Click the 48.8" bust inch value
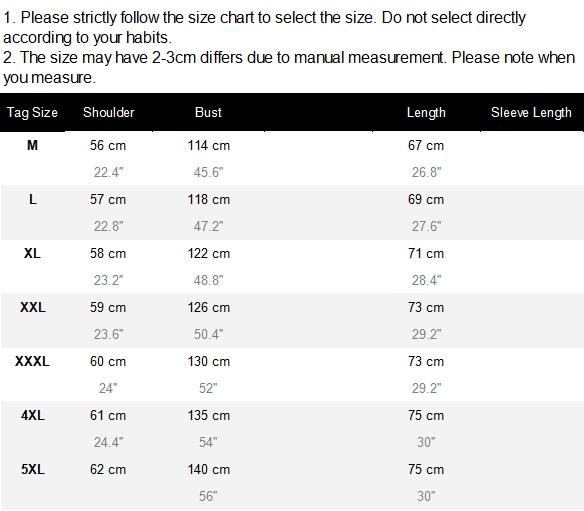 208,280
